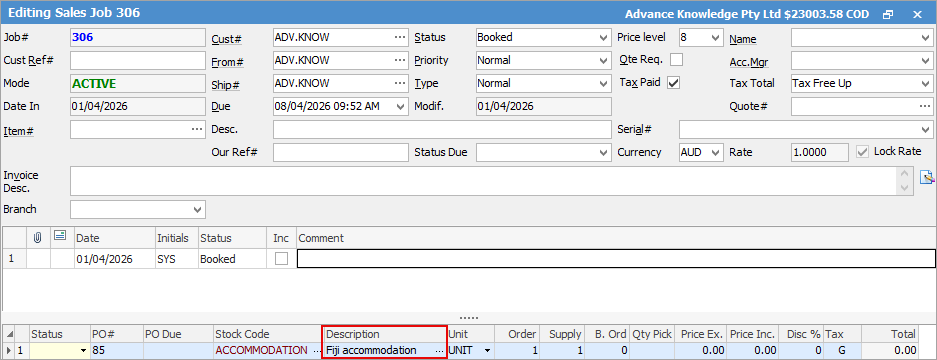Image resolution: width=937 pixels, height=360 pixels.
Task: Toggle the Lock Rate checkbox
Action: tap(862, 152)
